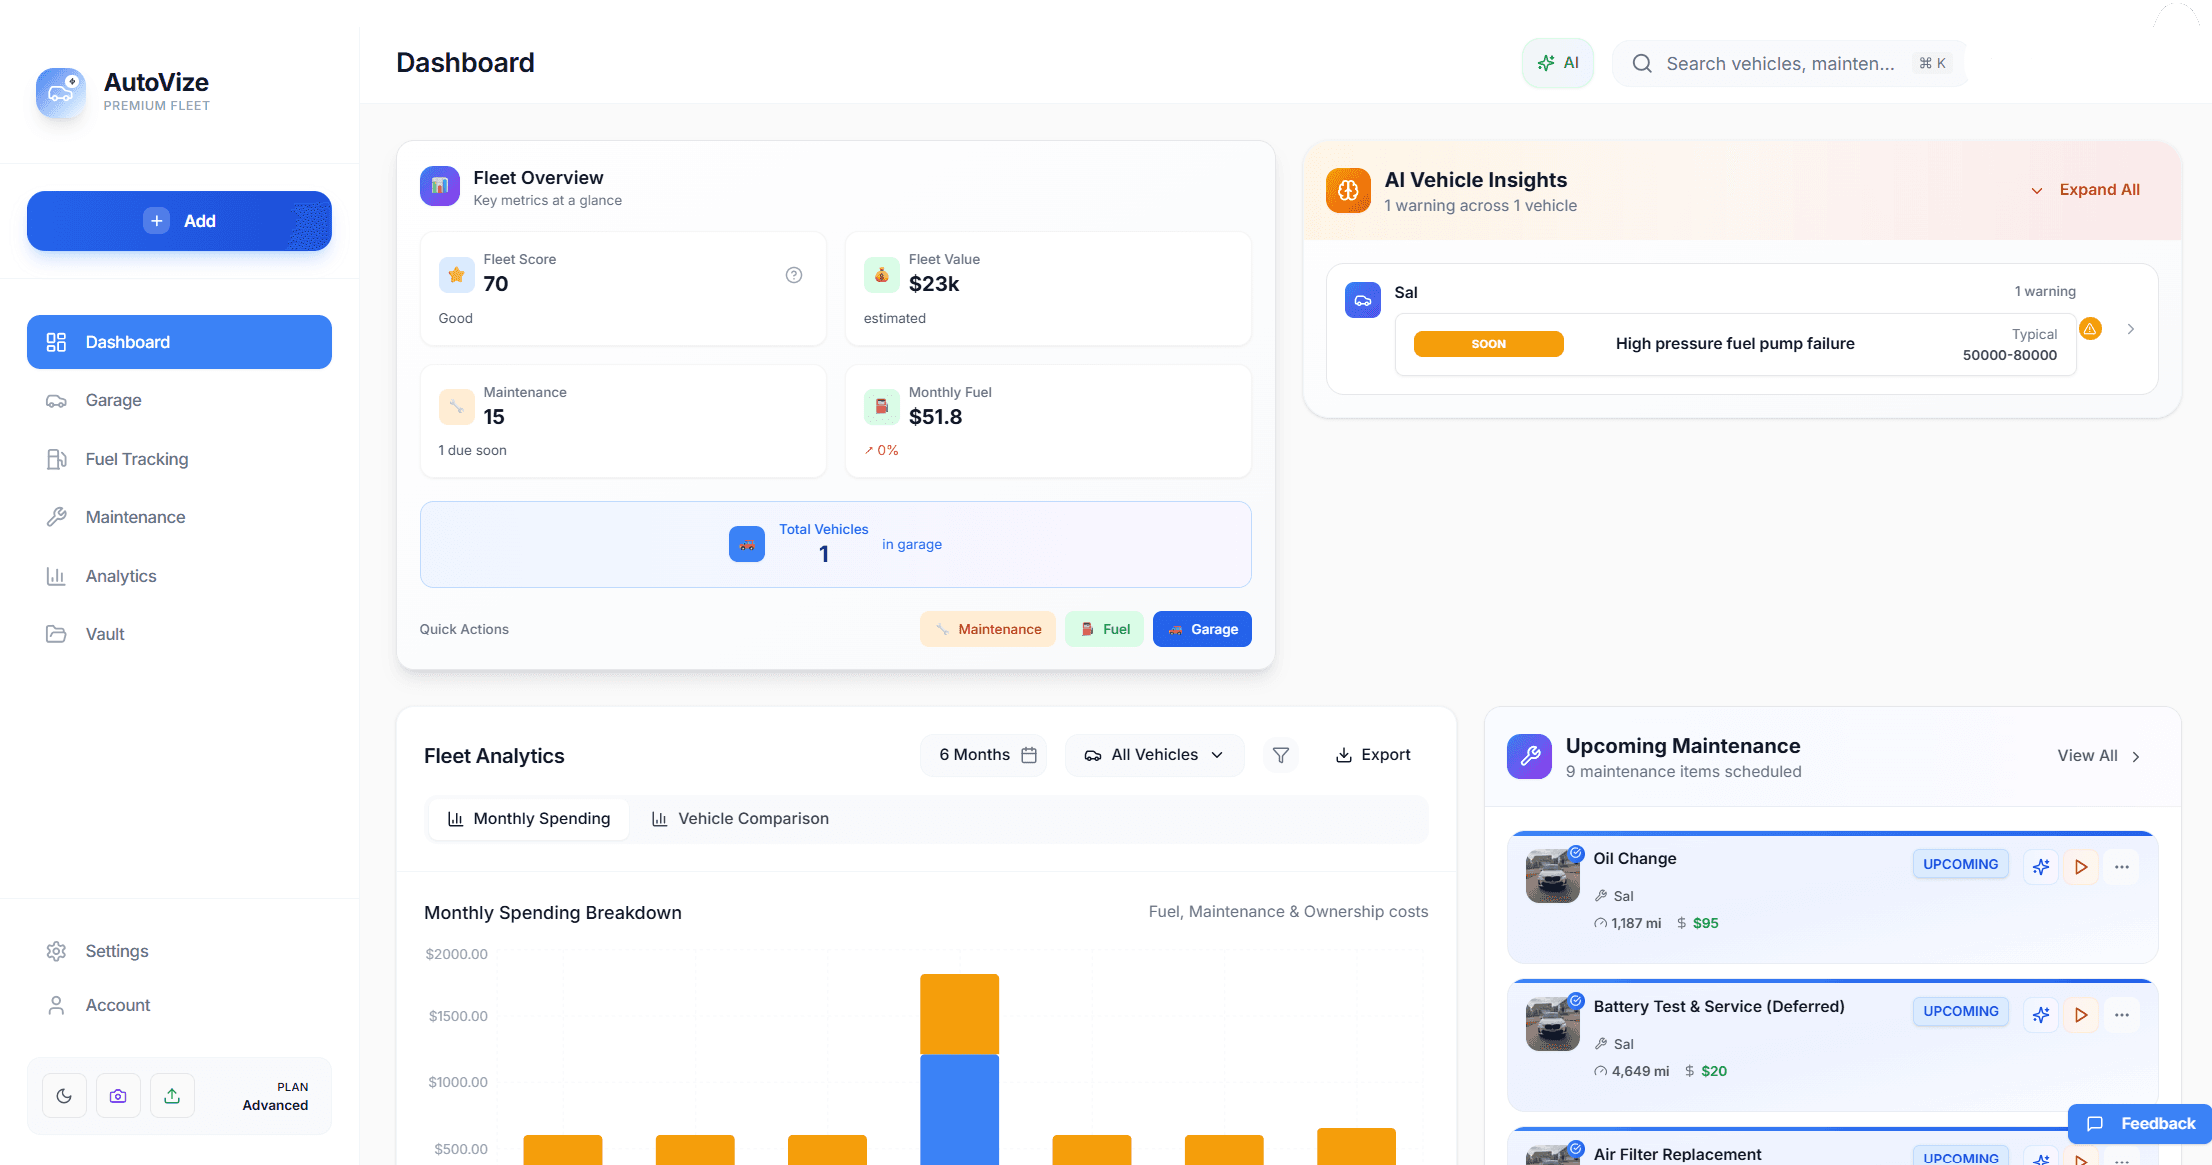Expand Sal's warning row chevron

tap(2131, 329)
